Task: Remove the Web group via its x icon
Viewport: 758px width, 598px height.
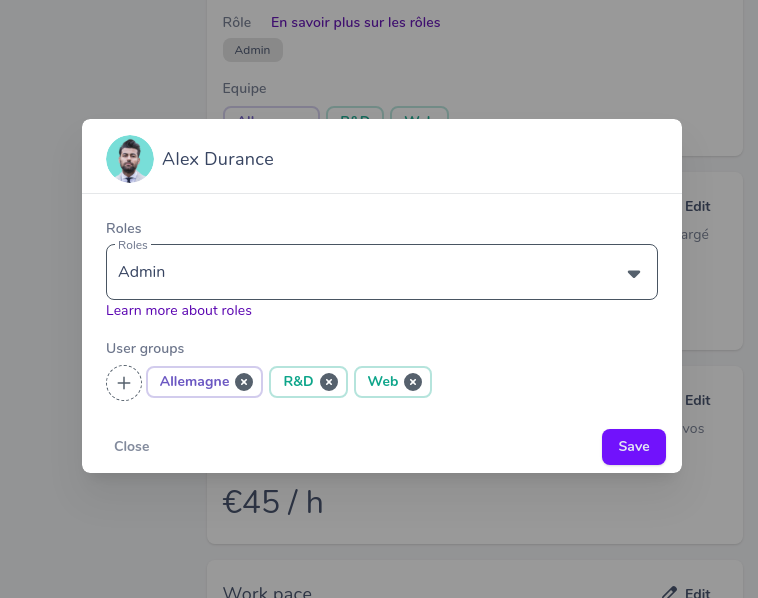Action: click(413, 382)
